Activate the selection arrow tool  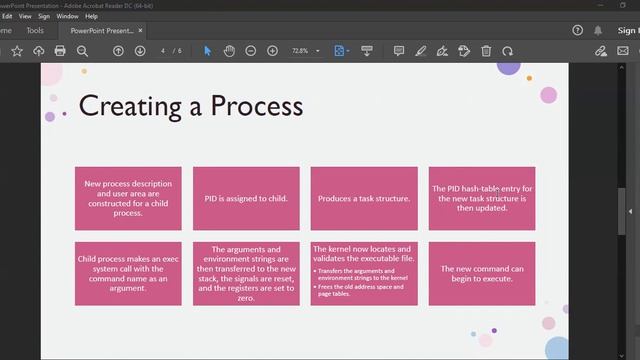coord(207,51)
